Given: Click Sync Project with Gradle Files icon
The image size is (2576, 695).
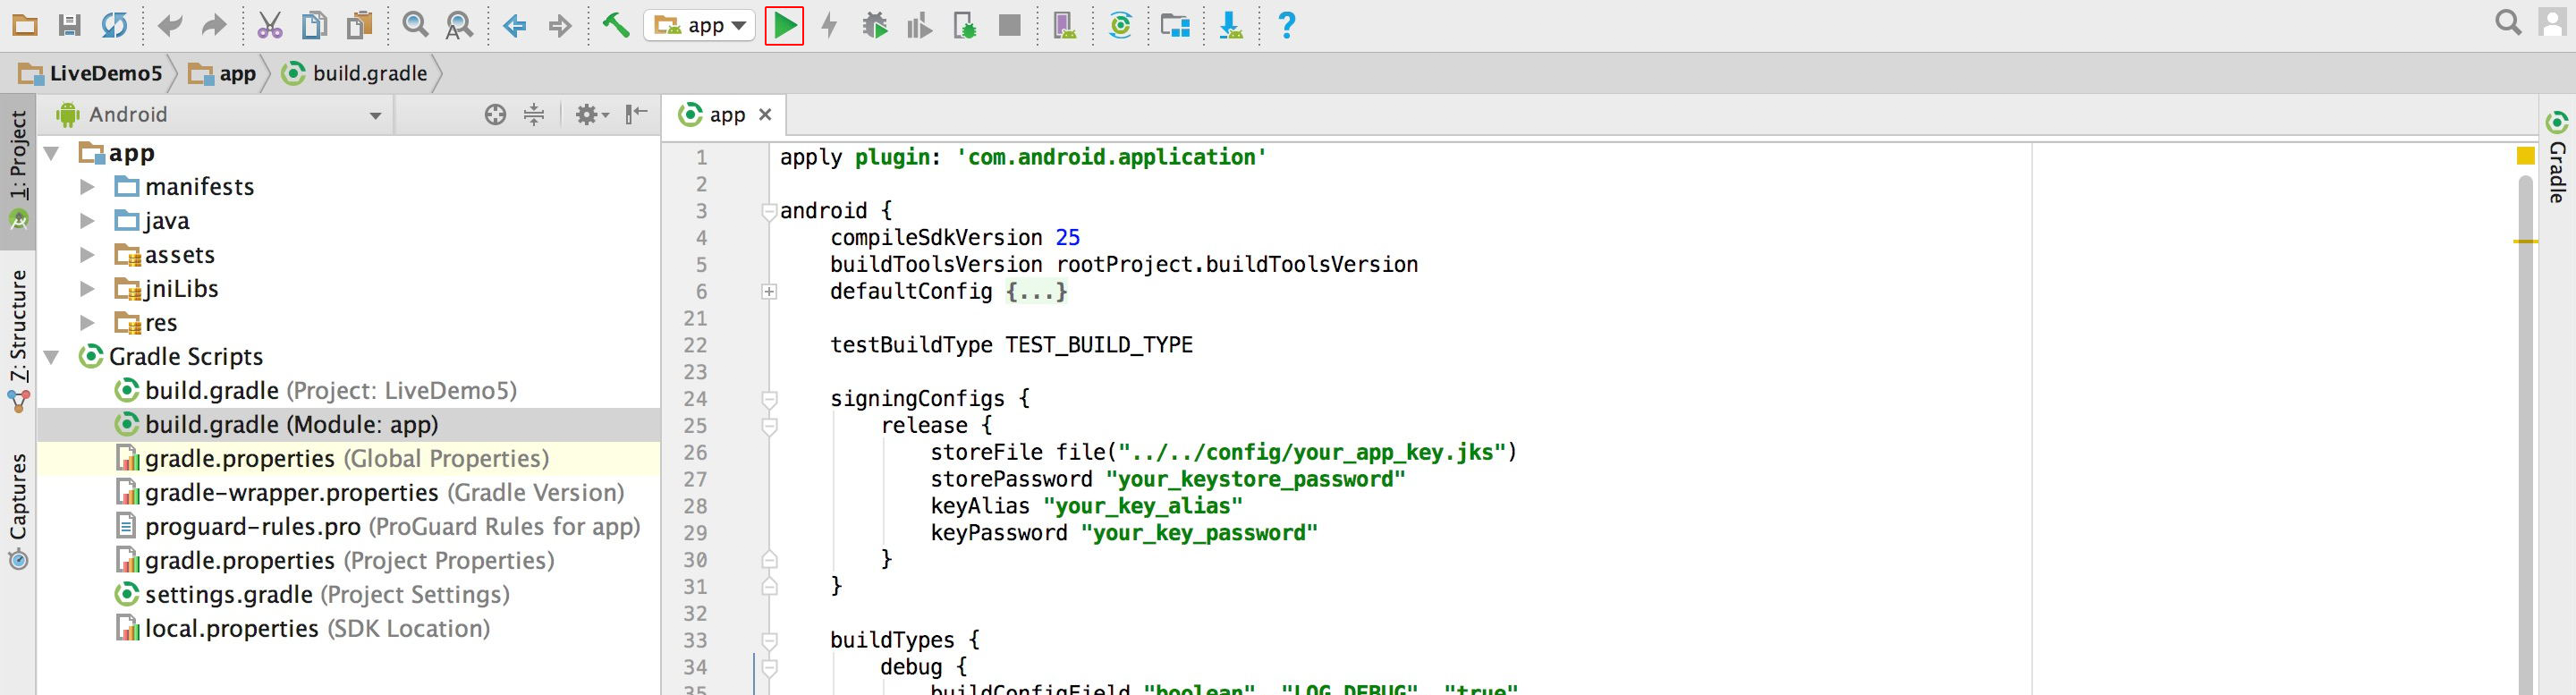Looking at the screenshot, I should coord(1120,26).
